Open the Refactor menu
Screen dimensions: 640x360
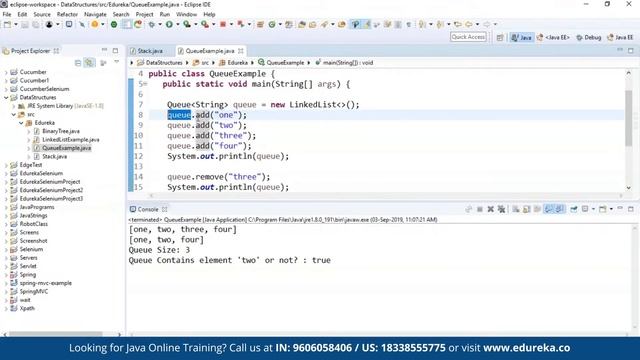click(x=67, y=14)
